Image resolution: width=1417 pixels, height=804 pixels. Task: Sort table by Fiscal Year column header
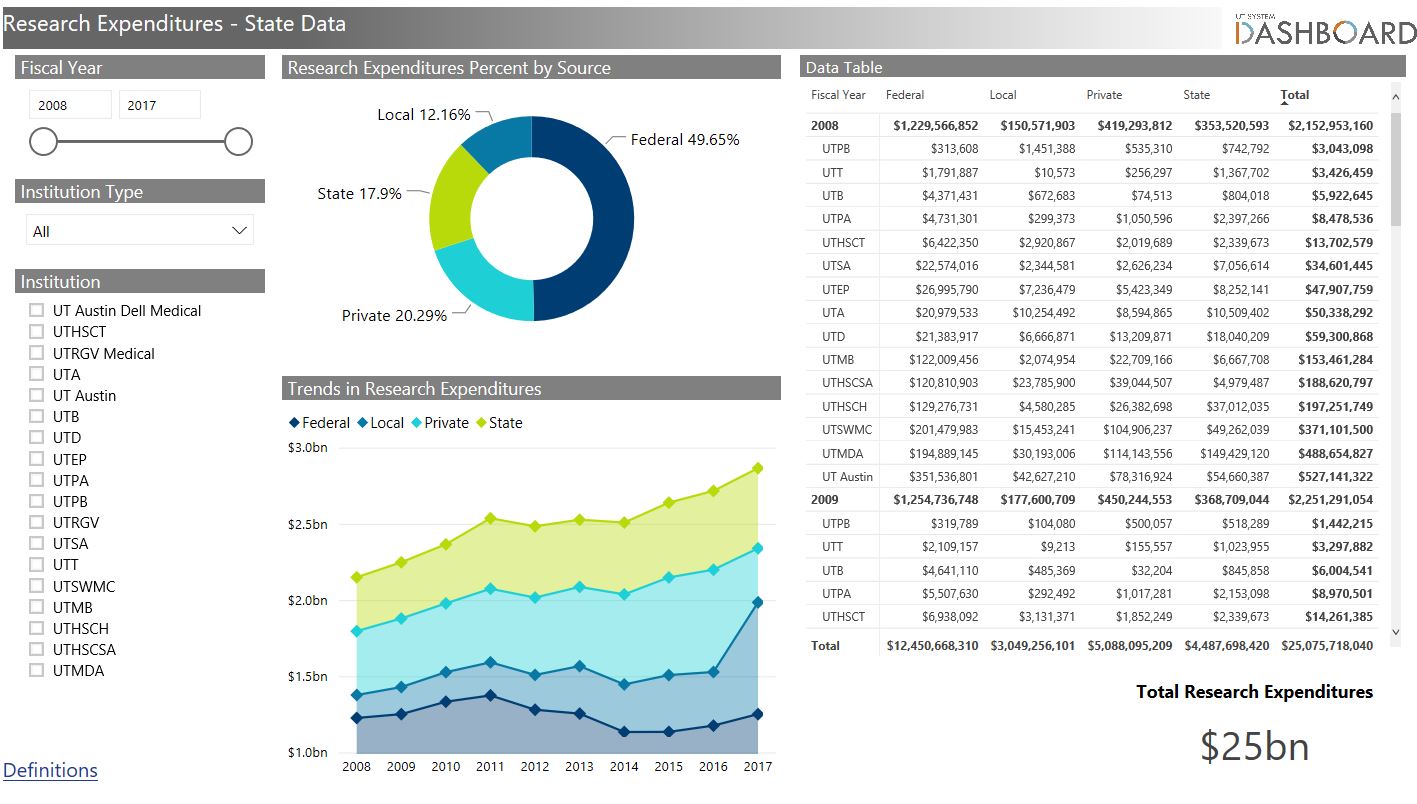point(838,95)
